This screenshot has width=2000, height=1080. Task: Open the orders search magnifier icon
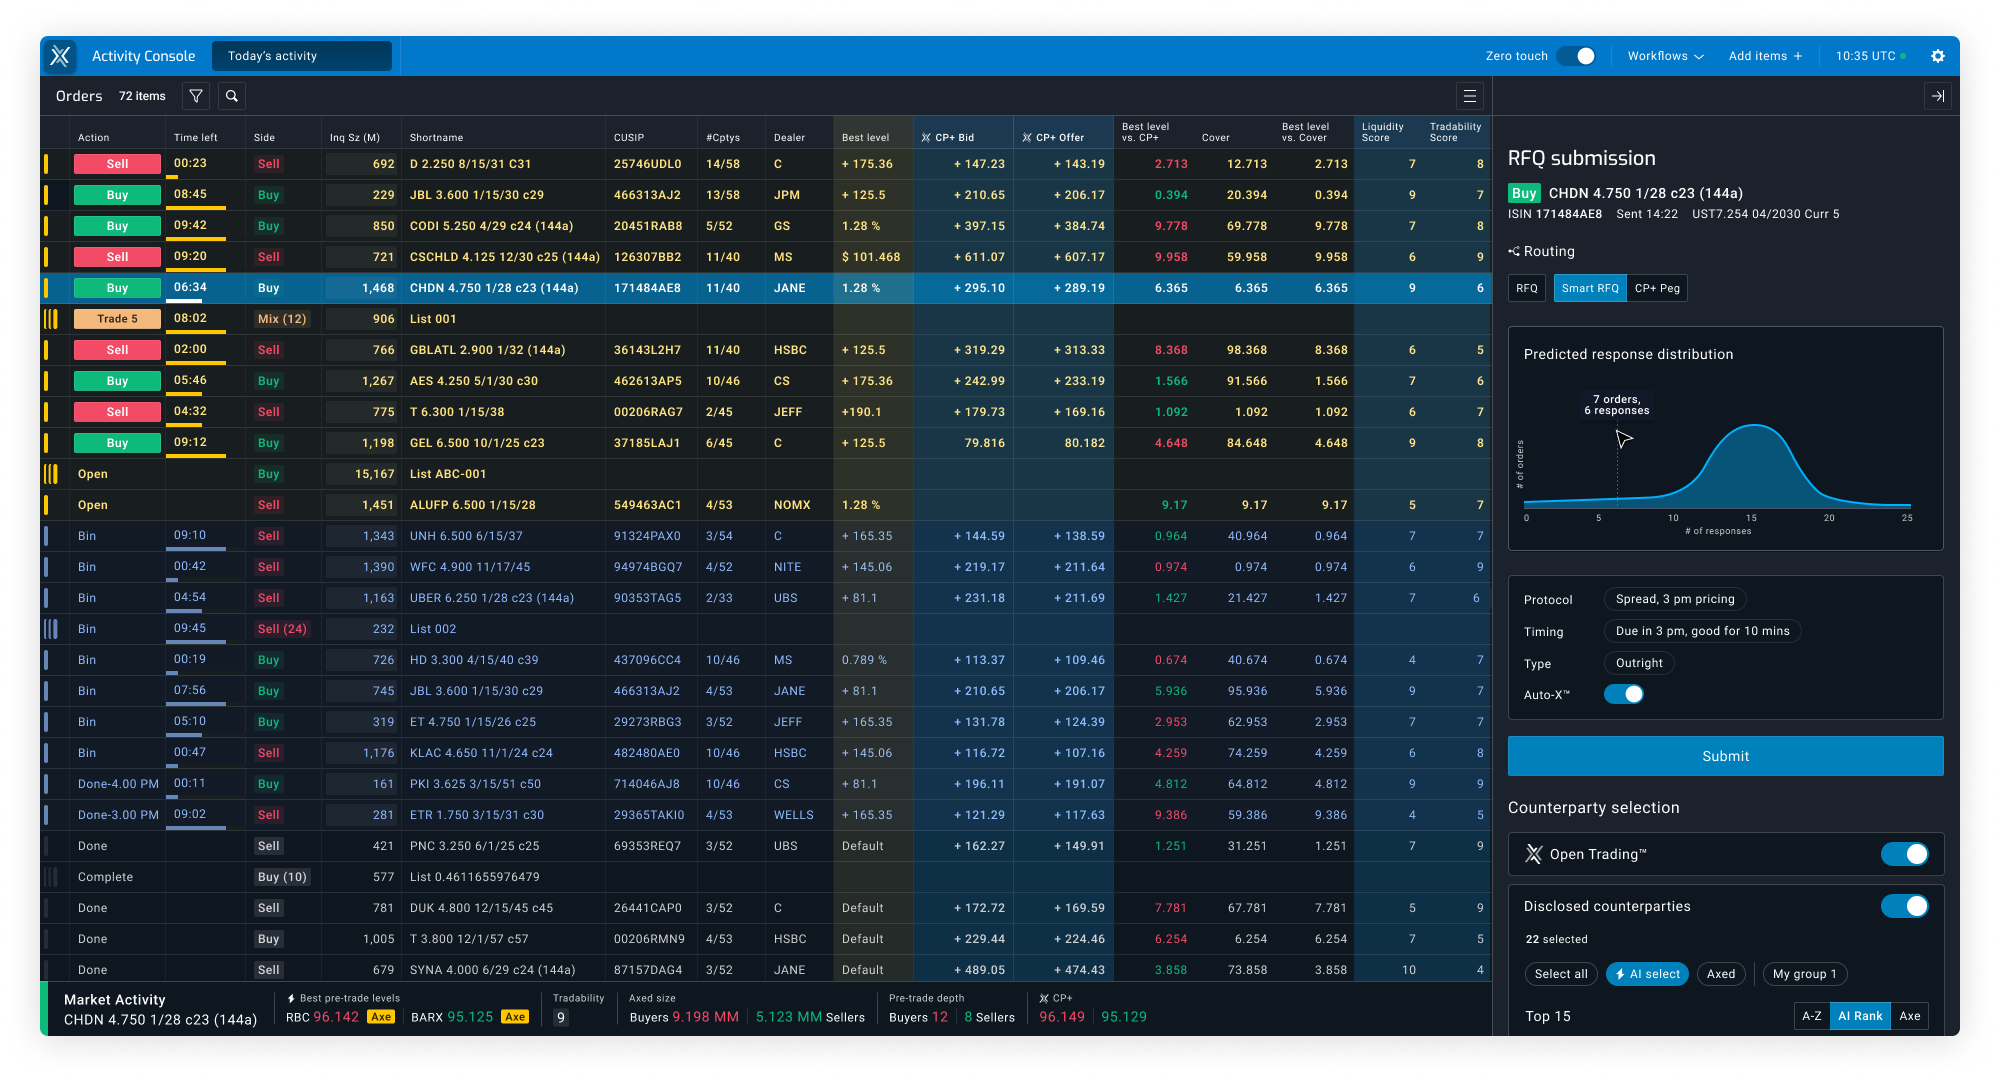[x=232, y=96]
